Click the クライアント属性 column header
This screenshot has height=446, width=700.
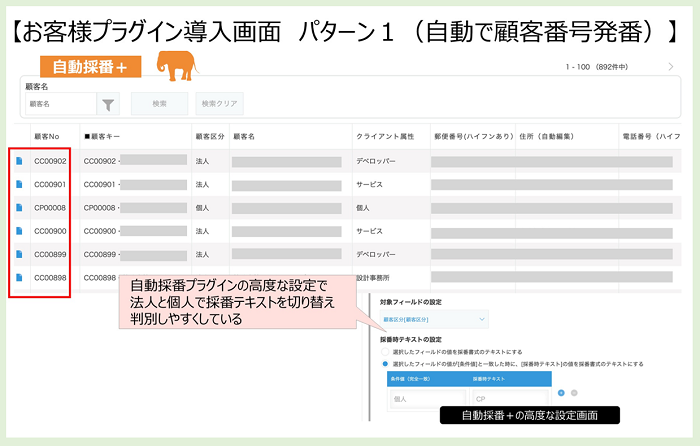tap(384, 135)
